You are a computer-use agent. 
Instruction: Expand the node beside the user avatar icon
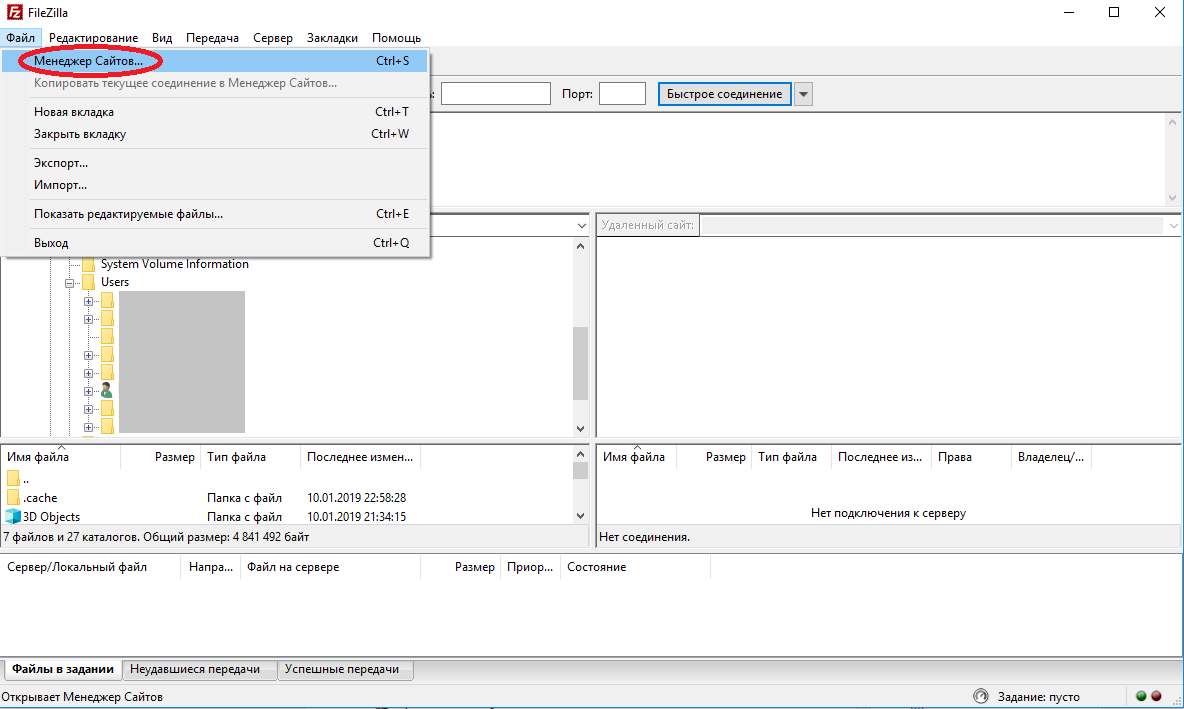(88, 392)
